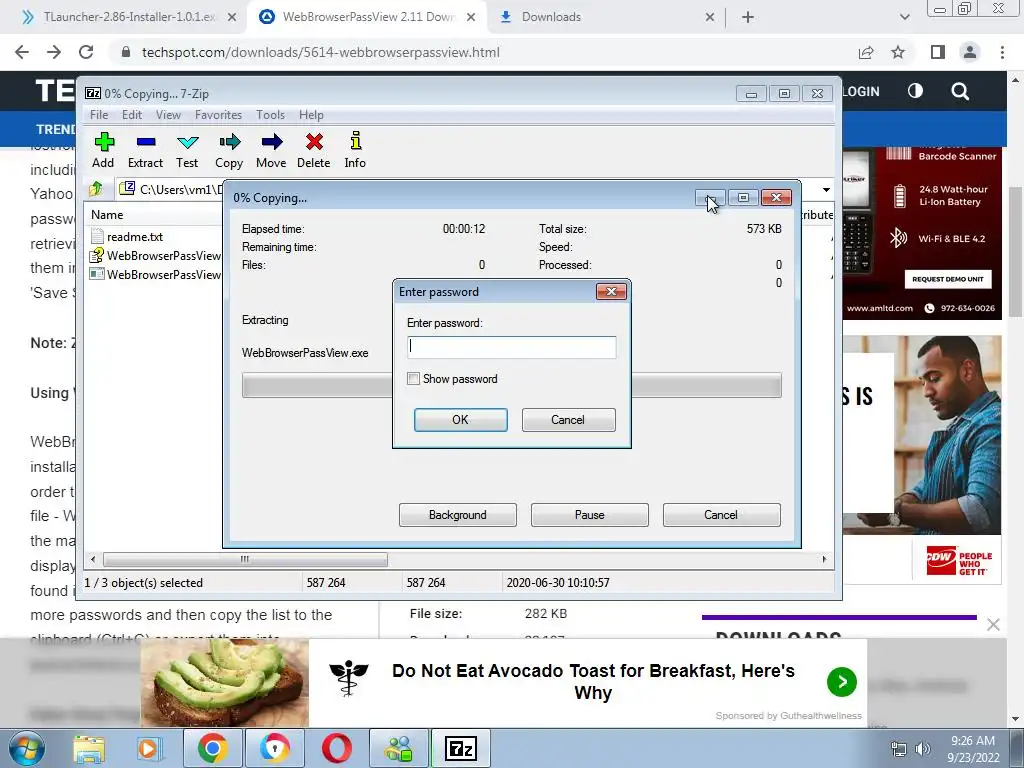
Task: Open Google Chrome from the taskbar
Action: click(x=212, y=748)
